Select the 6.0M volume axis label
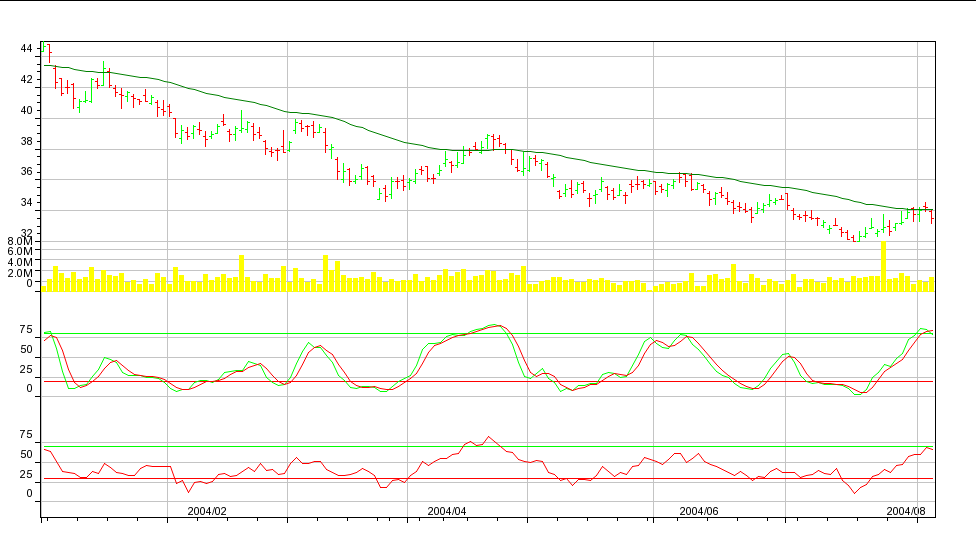This screenshot has height=557, width=976. (20, 252)
